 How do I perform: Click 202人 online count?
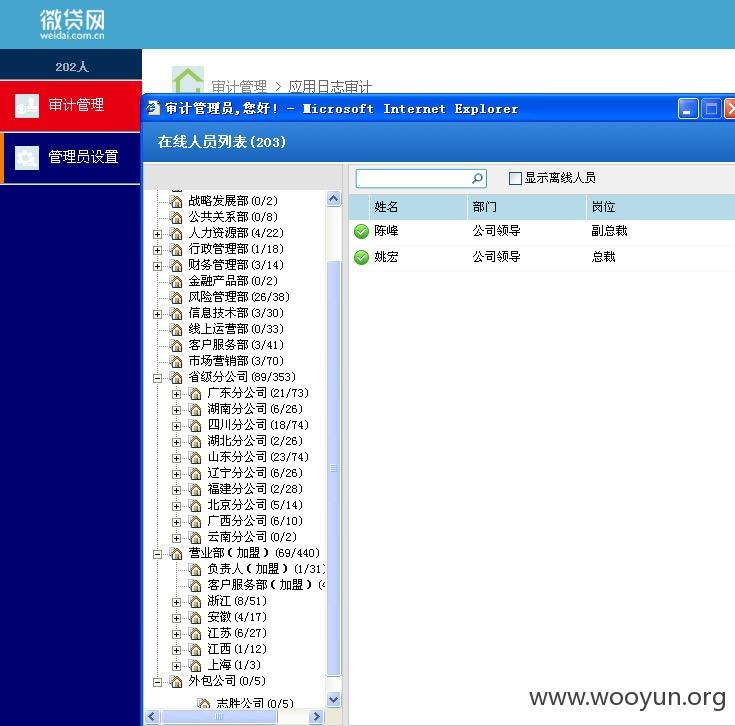72,67
